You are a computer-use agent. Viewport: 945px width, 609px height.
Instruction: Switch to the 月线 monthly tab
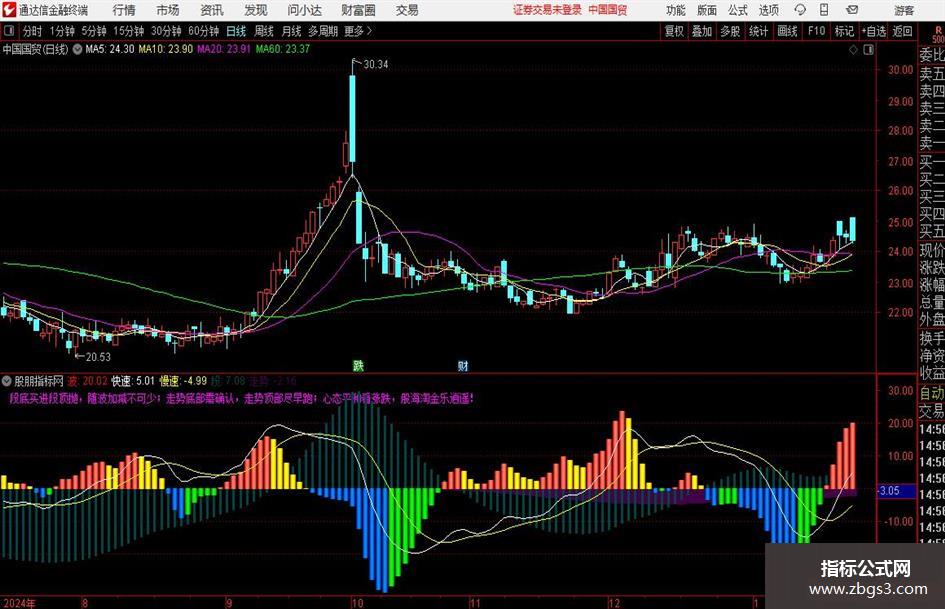(291, 31)
